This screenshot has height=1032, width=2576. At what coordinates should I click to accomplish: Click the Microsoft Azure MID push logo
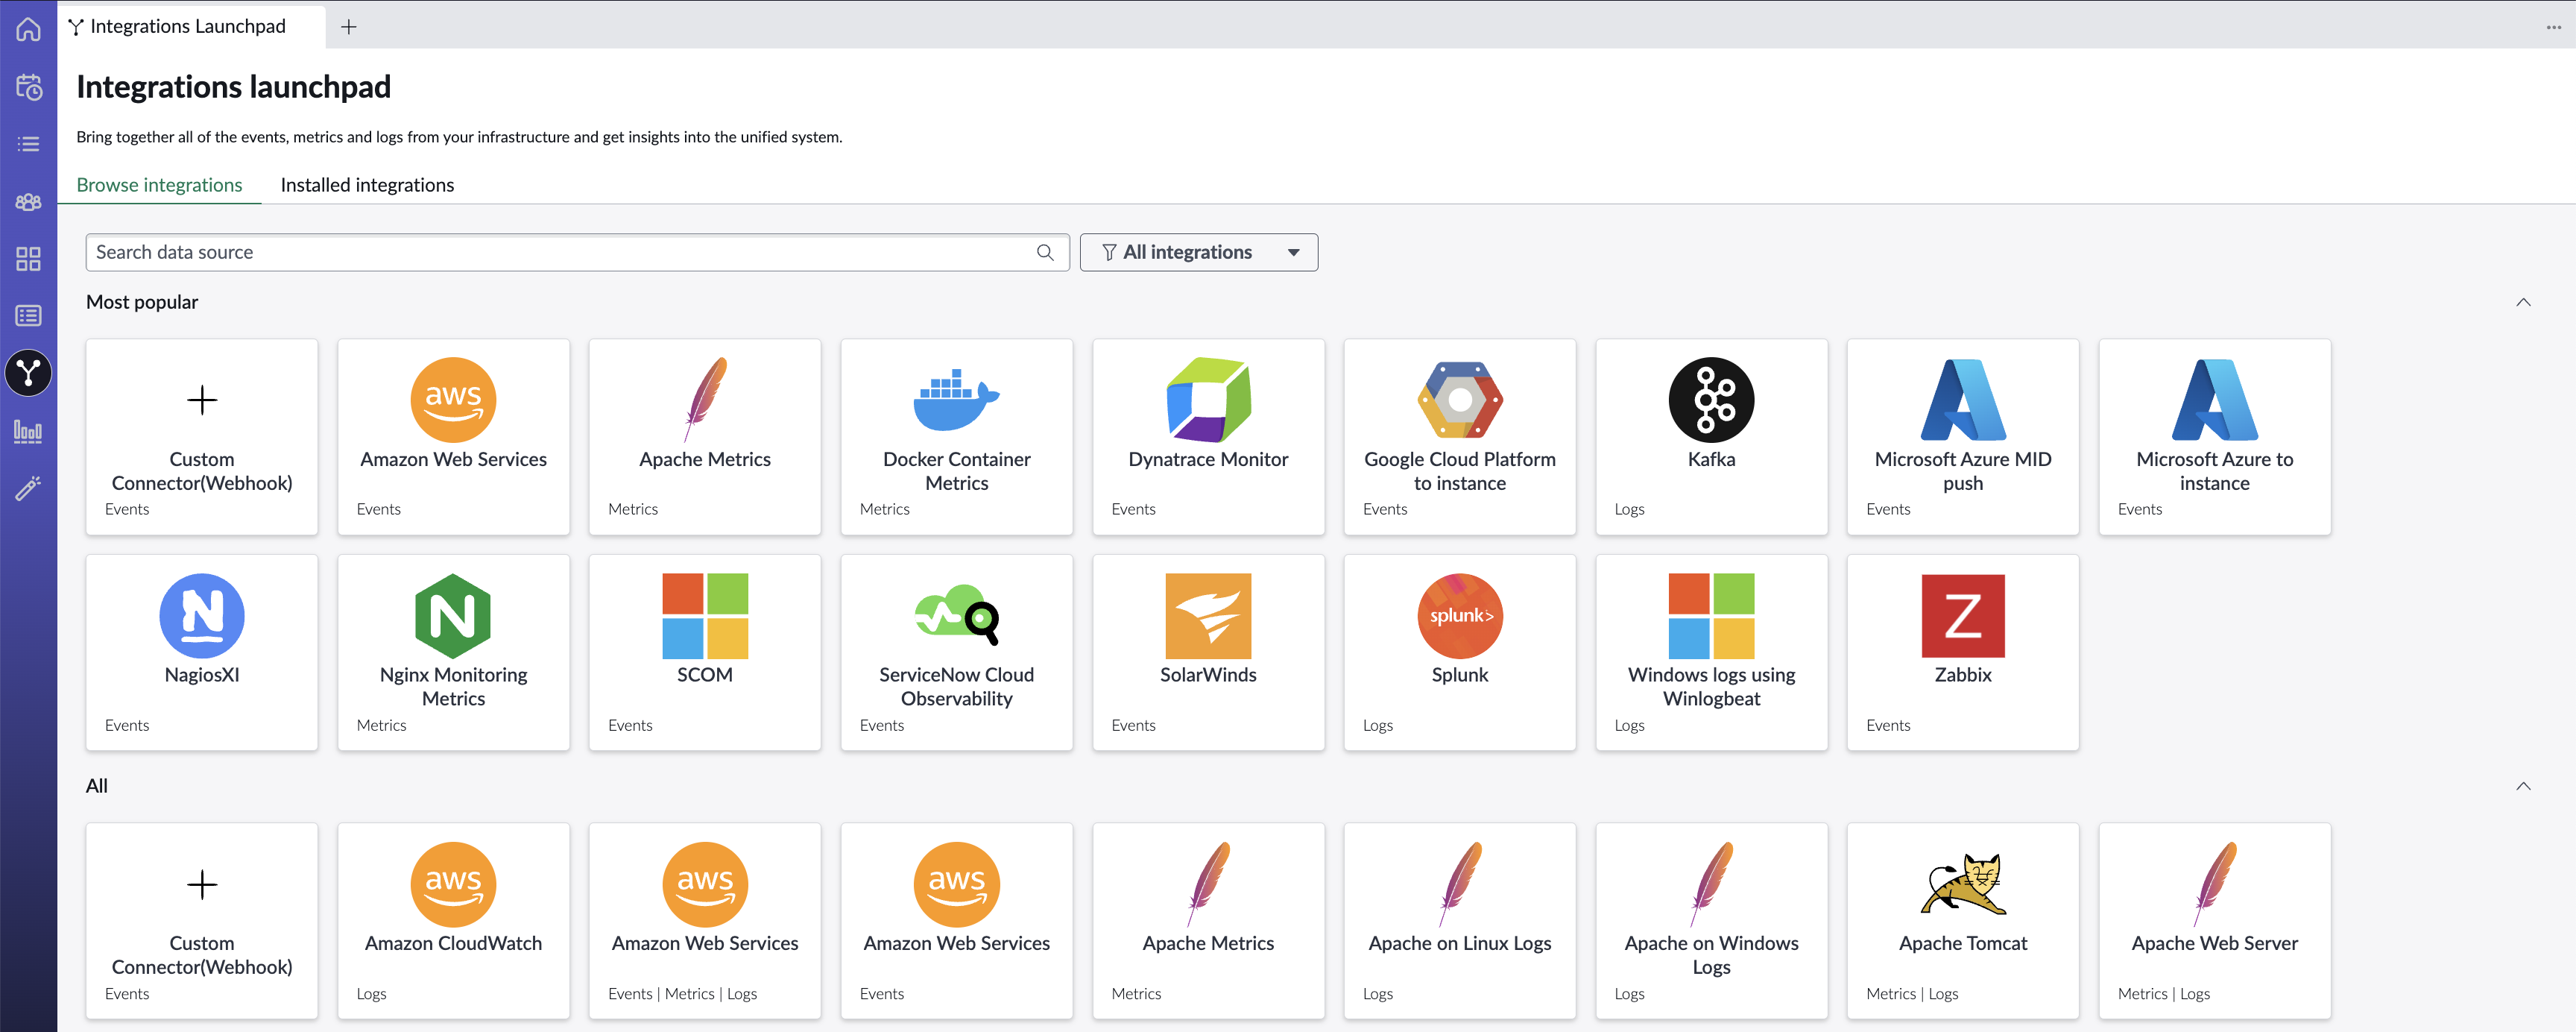point(1963,400)
